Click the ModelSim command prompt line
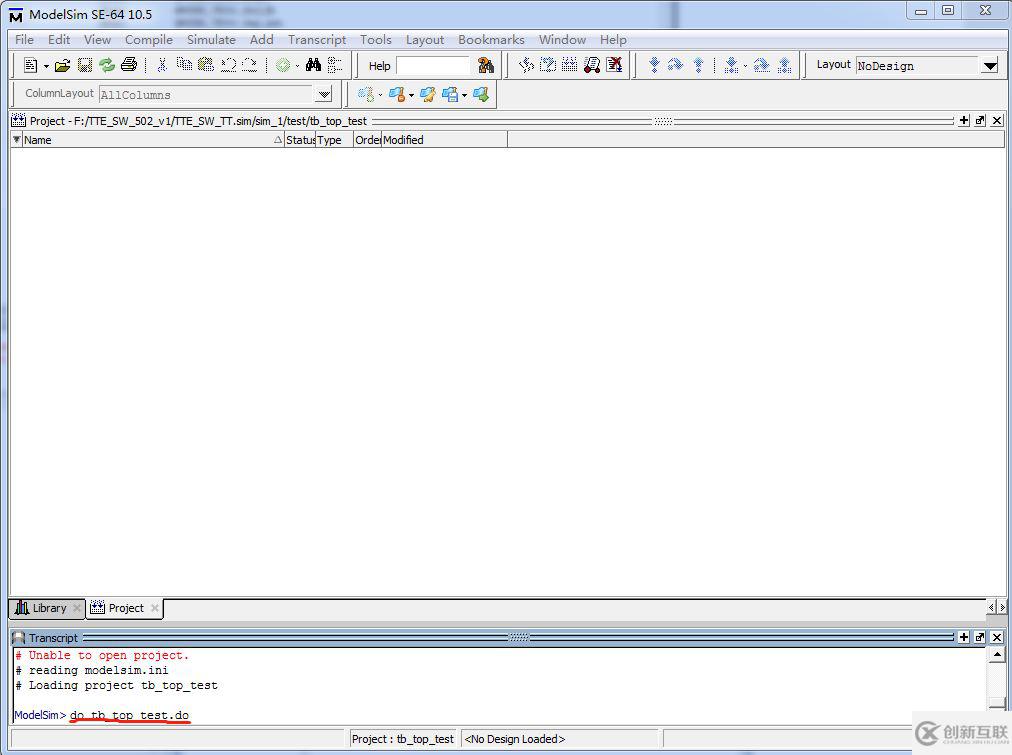 (500, 715)
